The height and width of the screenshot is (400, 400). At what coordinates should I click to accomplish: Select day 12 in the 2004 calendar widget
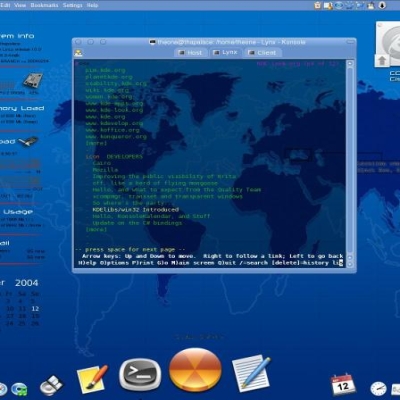(35, 309)
